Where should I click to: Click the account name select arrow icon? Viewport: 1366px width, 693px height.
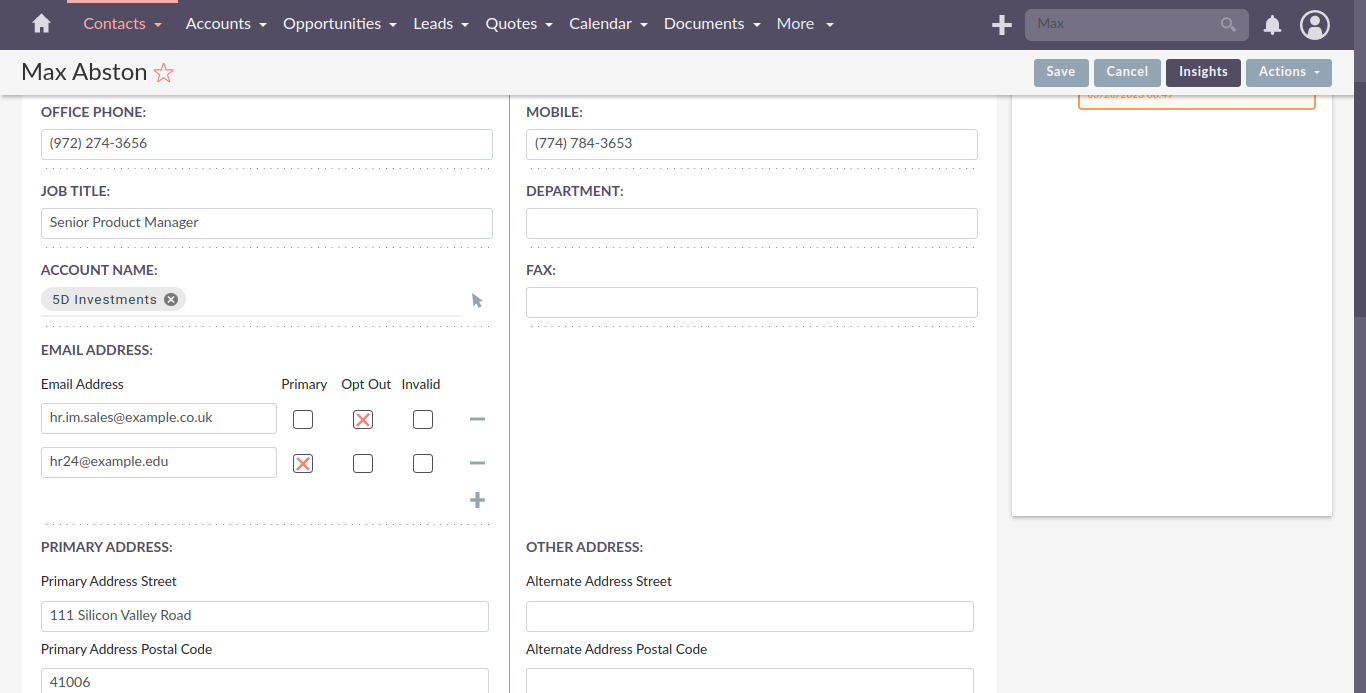point(477,300)
